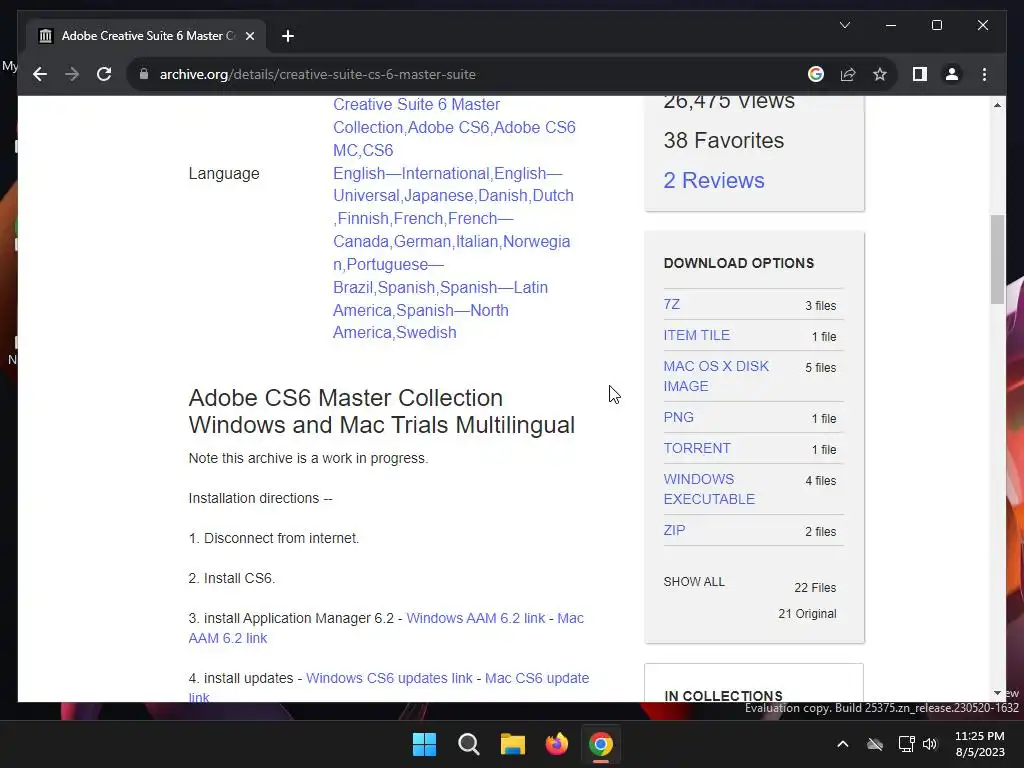Click the '22 Files' total count
Image resolution: width=1024 pixels, height=768 pixels.
[x=815, y=588]
